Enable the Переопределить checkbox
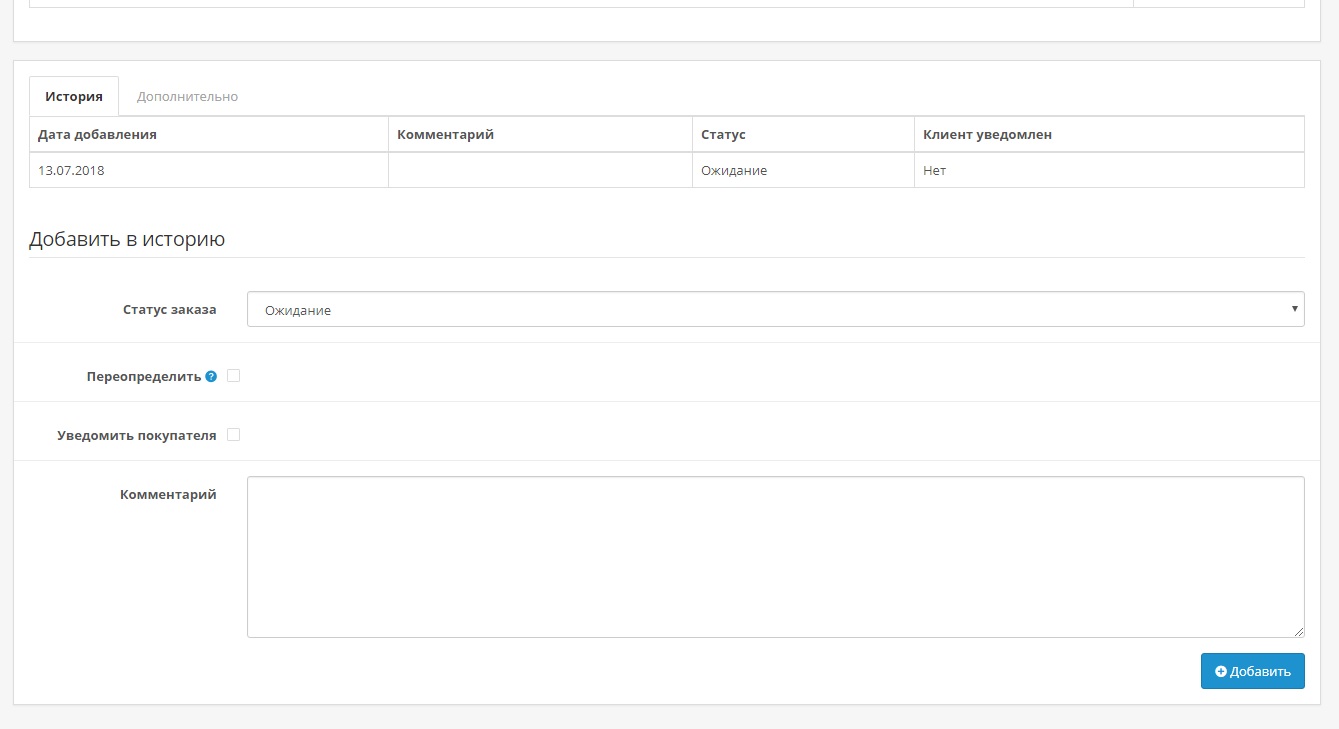Viewport: 1339px width, 729px height. point(233,376)
